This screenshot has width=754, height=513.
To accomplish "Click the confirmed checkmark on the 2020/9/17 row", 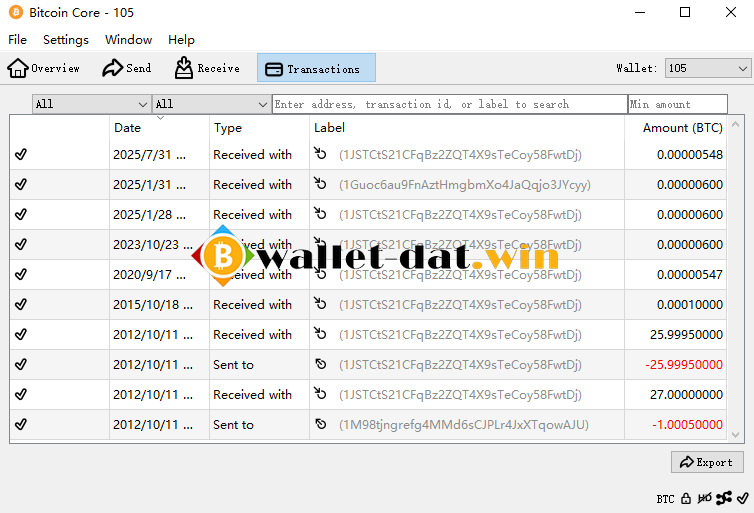I will point(21,274).
